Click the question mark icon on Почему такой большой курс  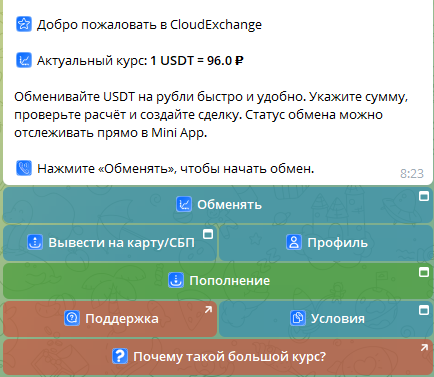[x=120, y=356]
